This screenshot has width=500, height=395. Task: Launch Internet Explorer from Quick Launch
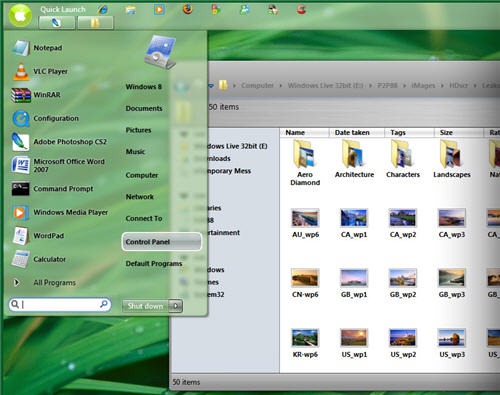tap(103, 10)
